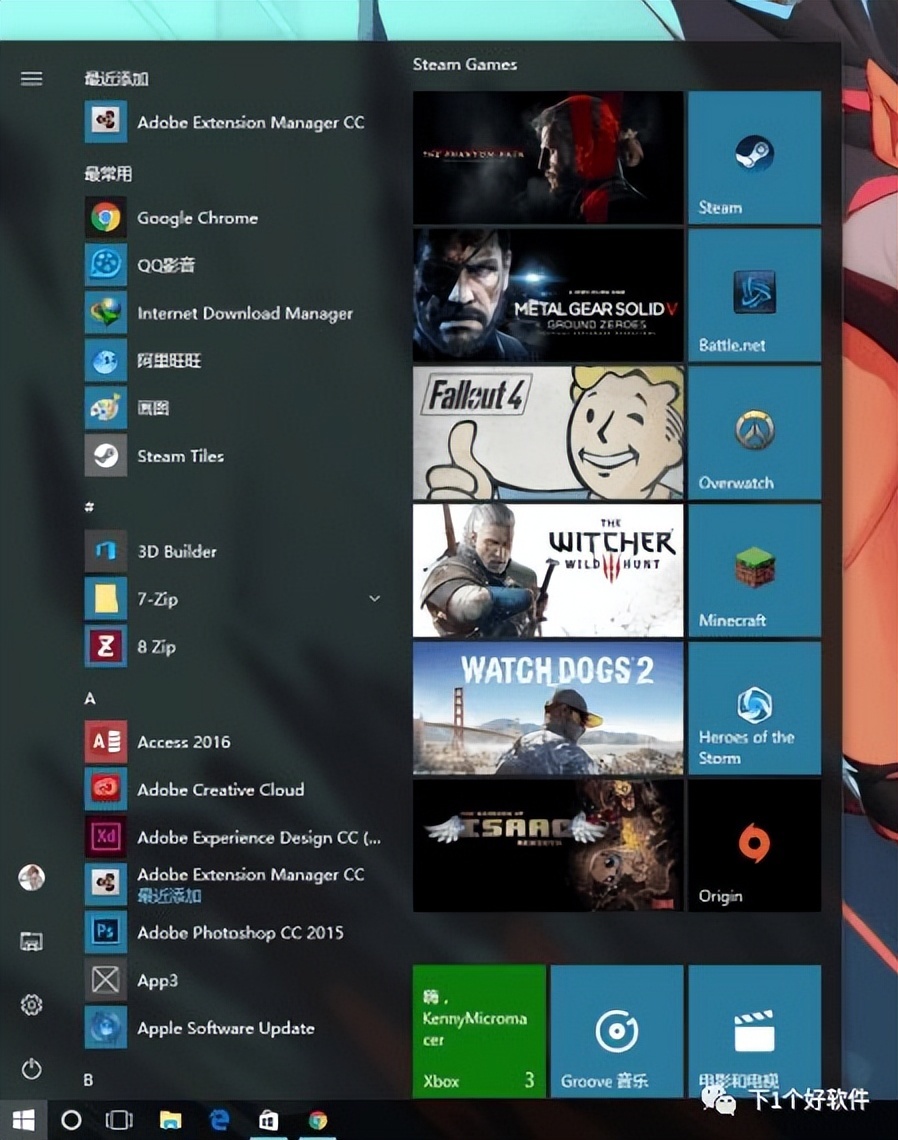Launch the Watch Dogs 2 tile
898x1140 pixels.
pos(548,708)
